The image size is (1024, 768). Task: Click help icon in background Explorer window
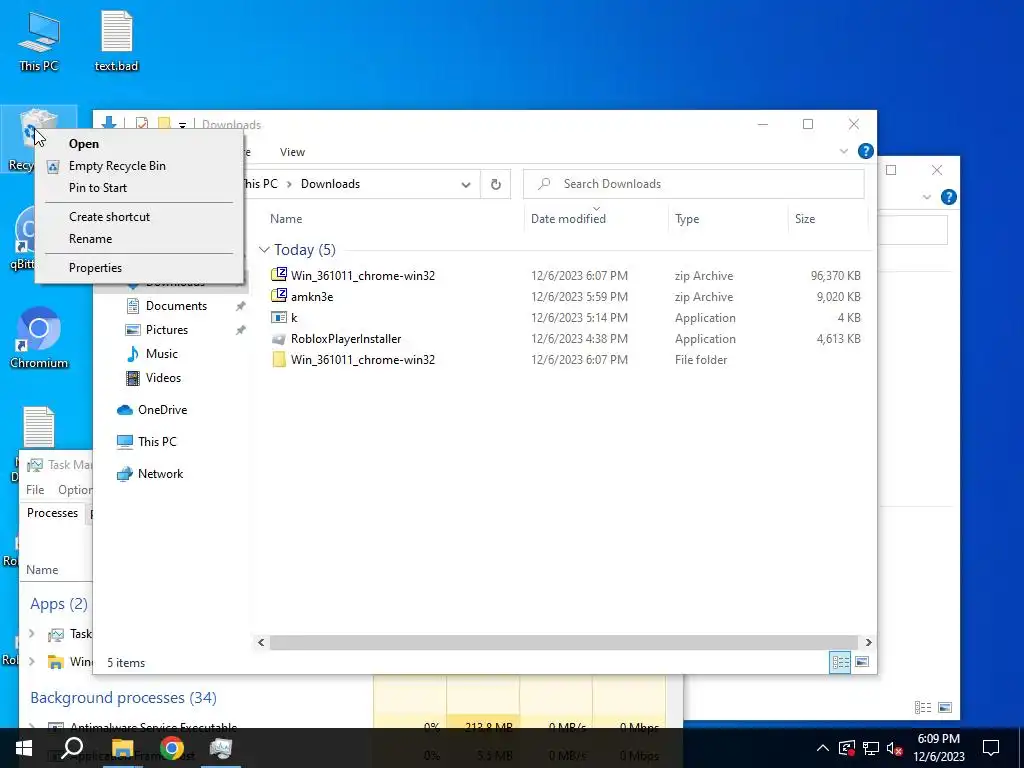949,197
